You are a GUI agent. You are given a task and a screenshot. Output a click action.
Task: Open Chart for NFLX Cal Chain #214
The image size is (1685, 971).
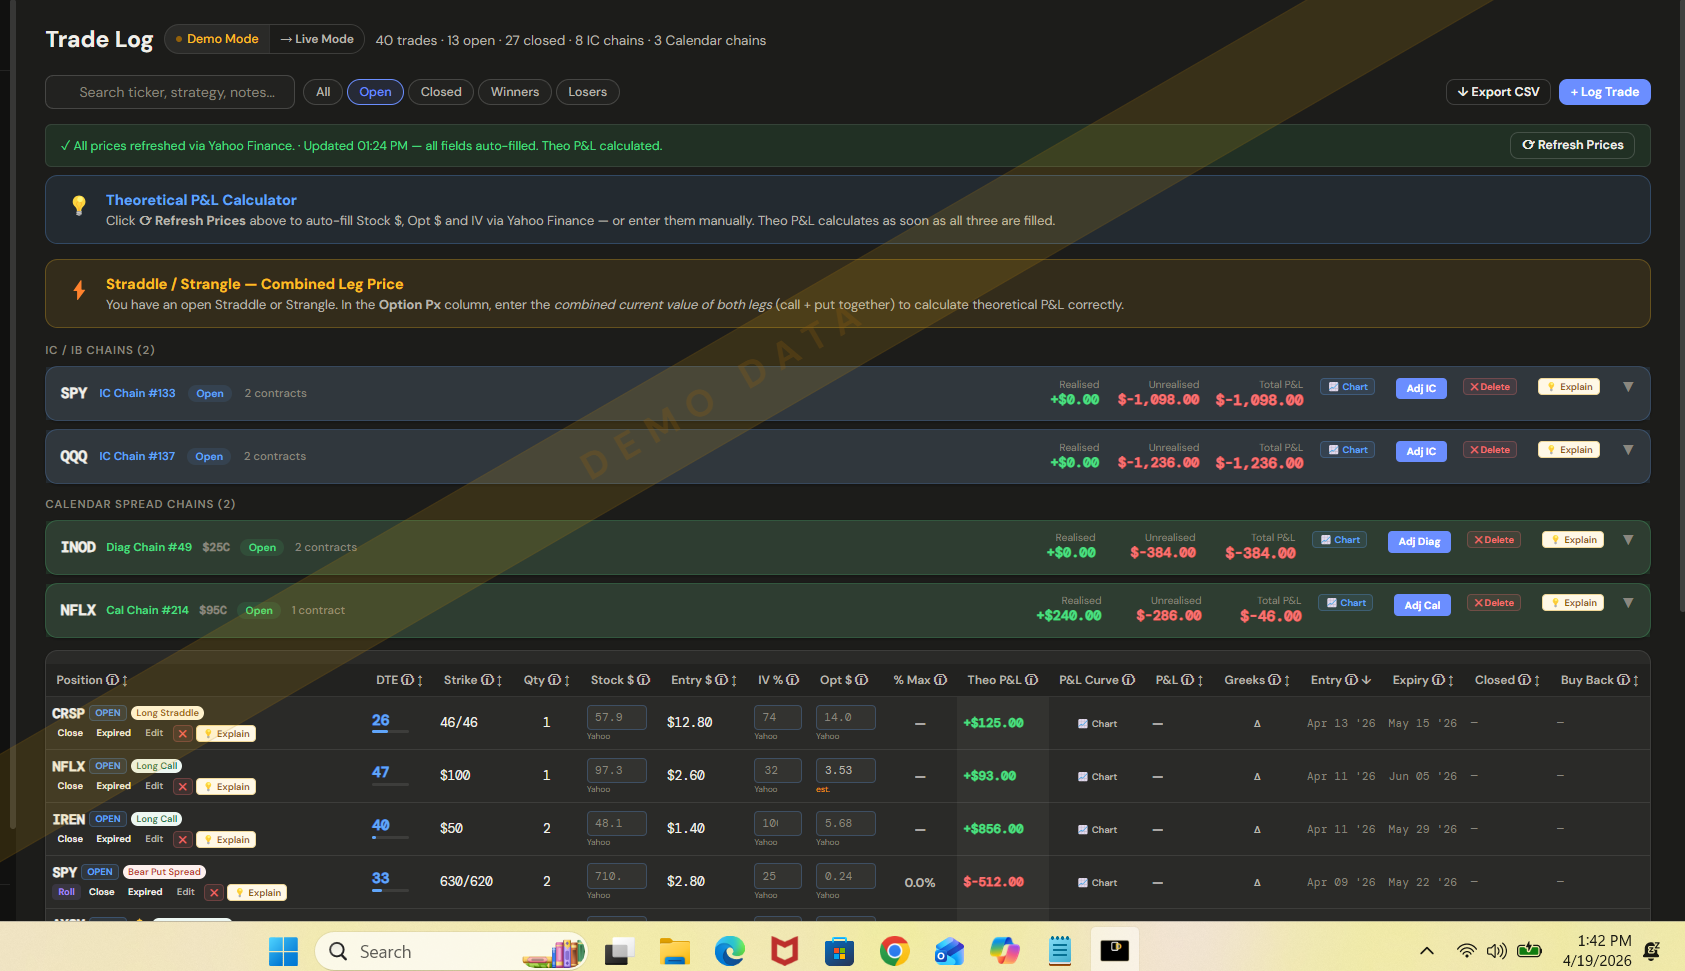[x=1345, y=603]
